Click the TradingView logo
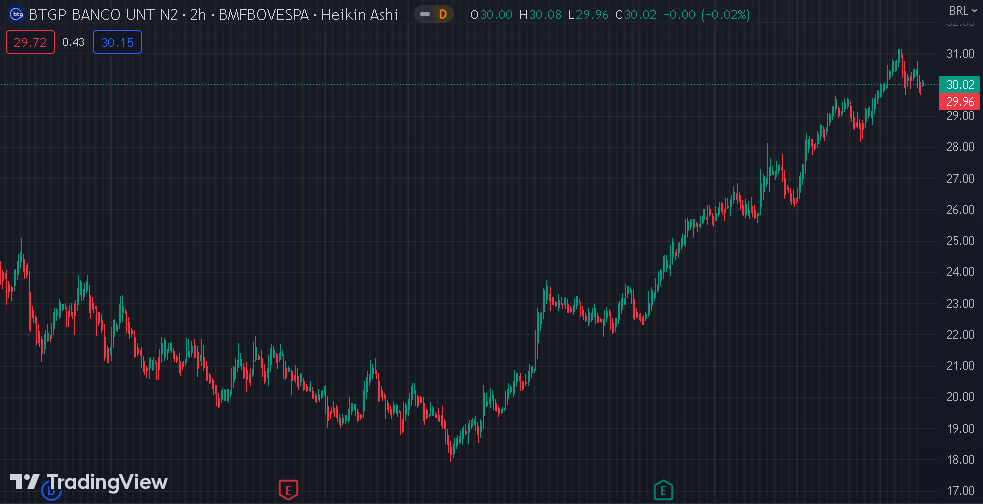 89,481
